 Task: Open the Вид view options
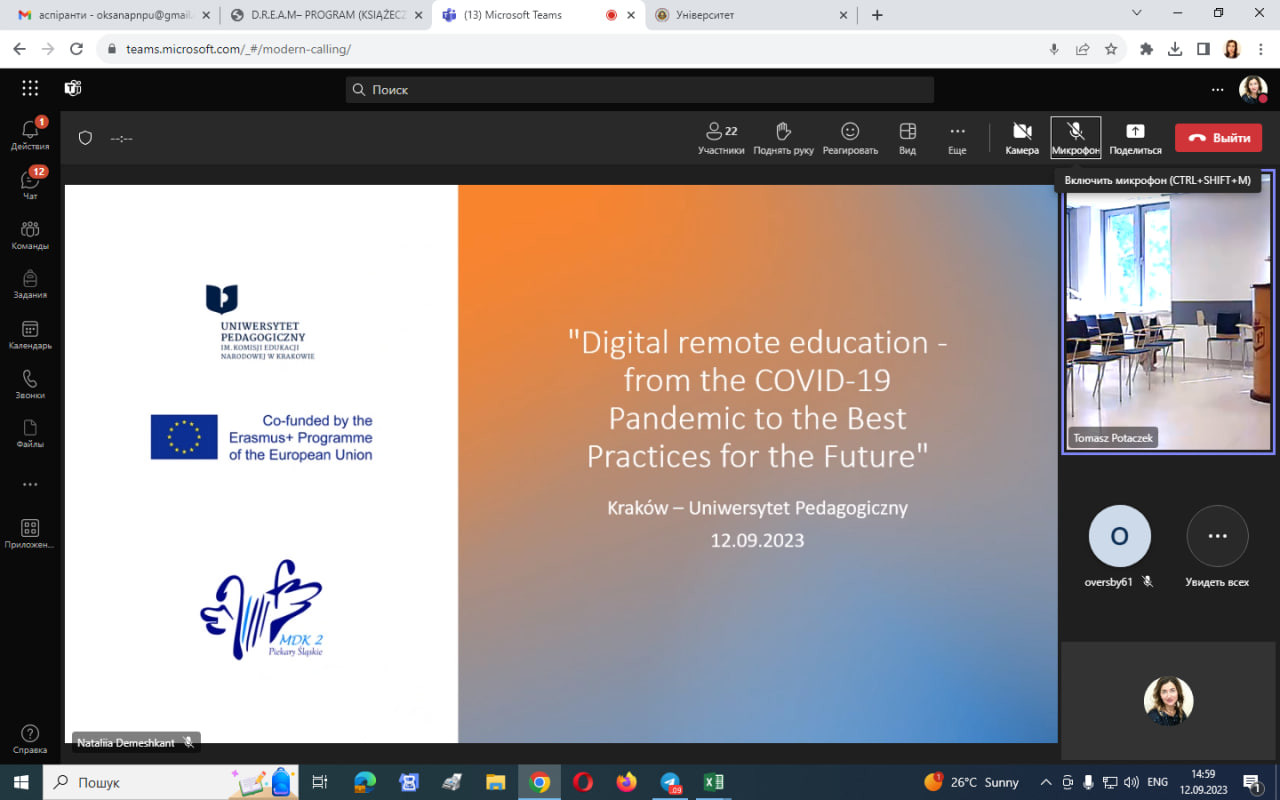(907, 138)
